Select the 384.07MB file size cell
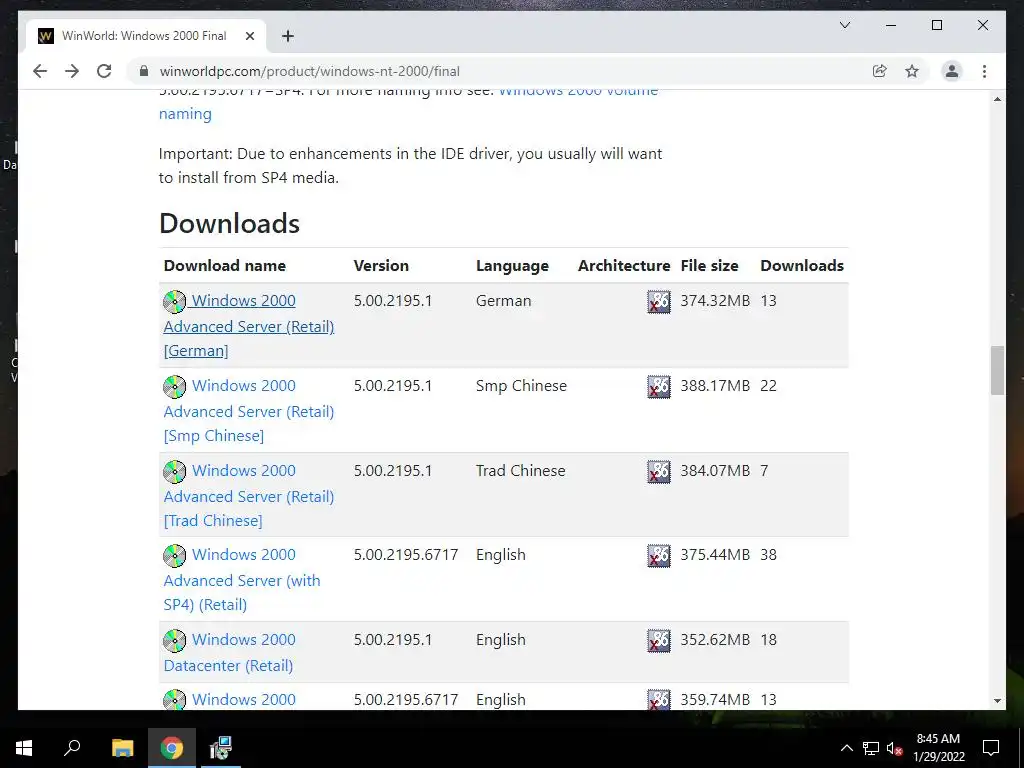This screenshot has width=1024, height=768. click(715, 471)
